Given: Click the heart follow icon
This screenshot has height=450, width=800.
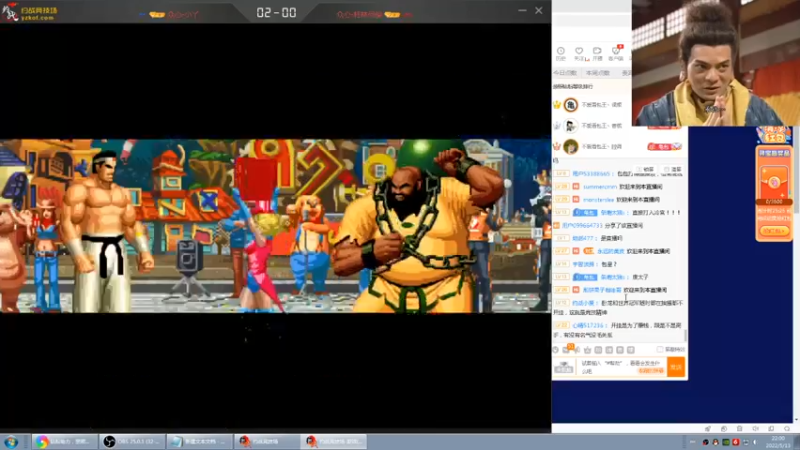Looking at the screenshot, I should coord(579,53).
